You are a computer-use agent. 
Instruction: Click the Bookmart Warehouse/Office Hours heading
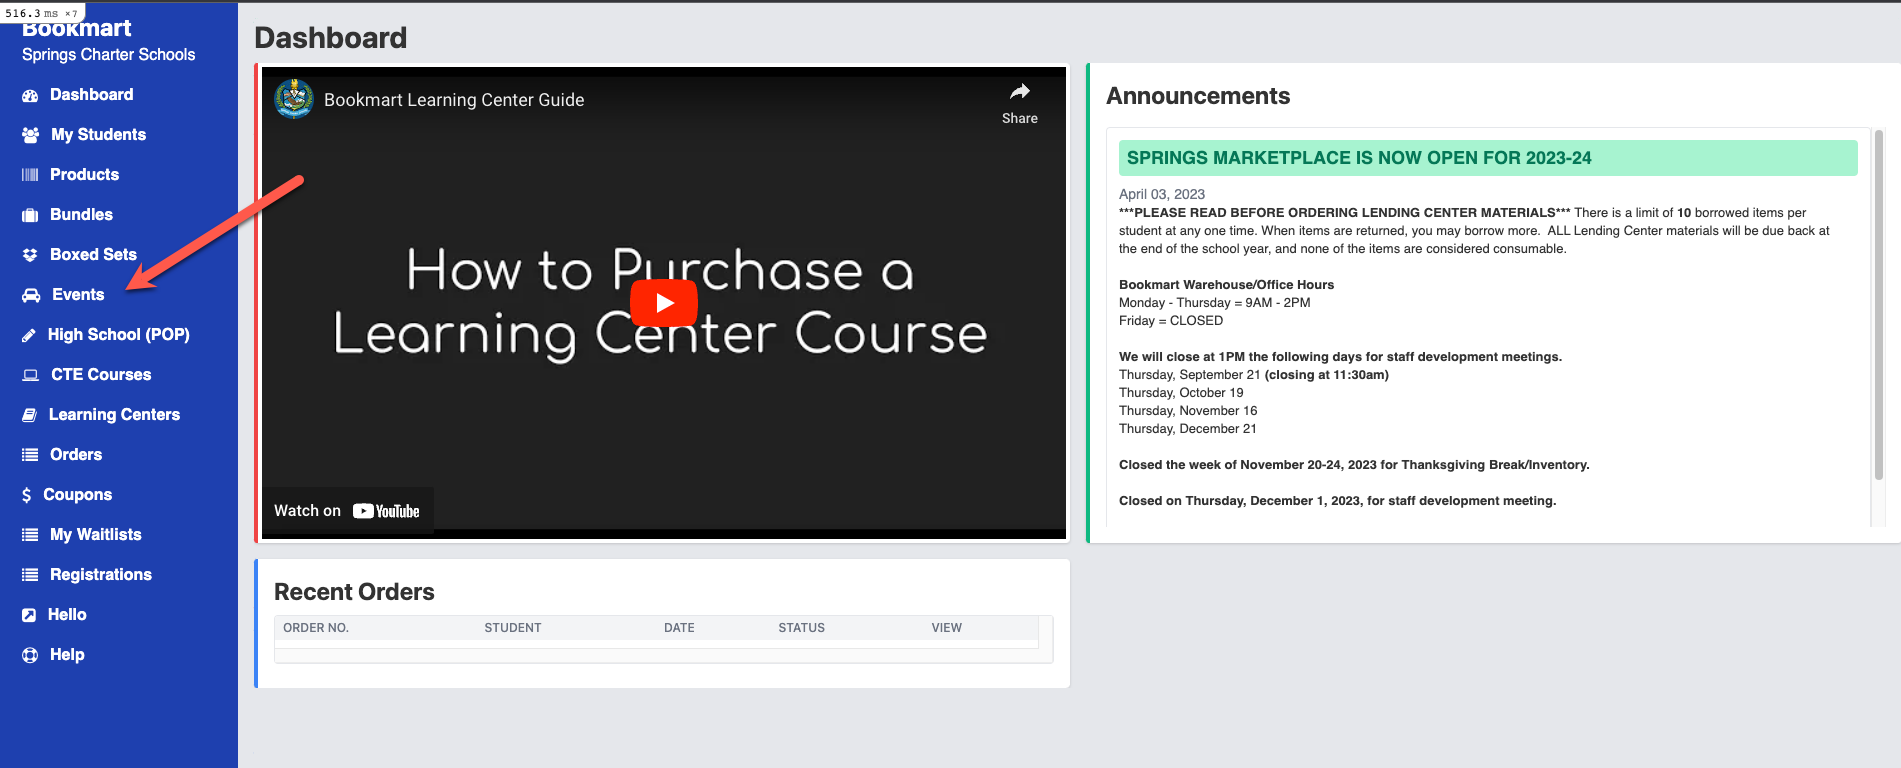click(1227, 285)
